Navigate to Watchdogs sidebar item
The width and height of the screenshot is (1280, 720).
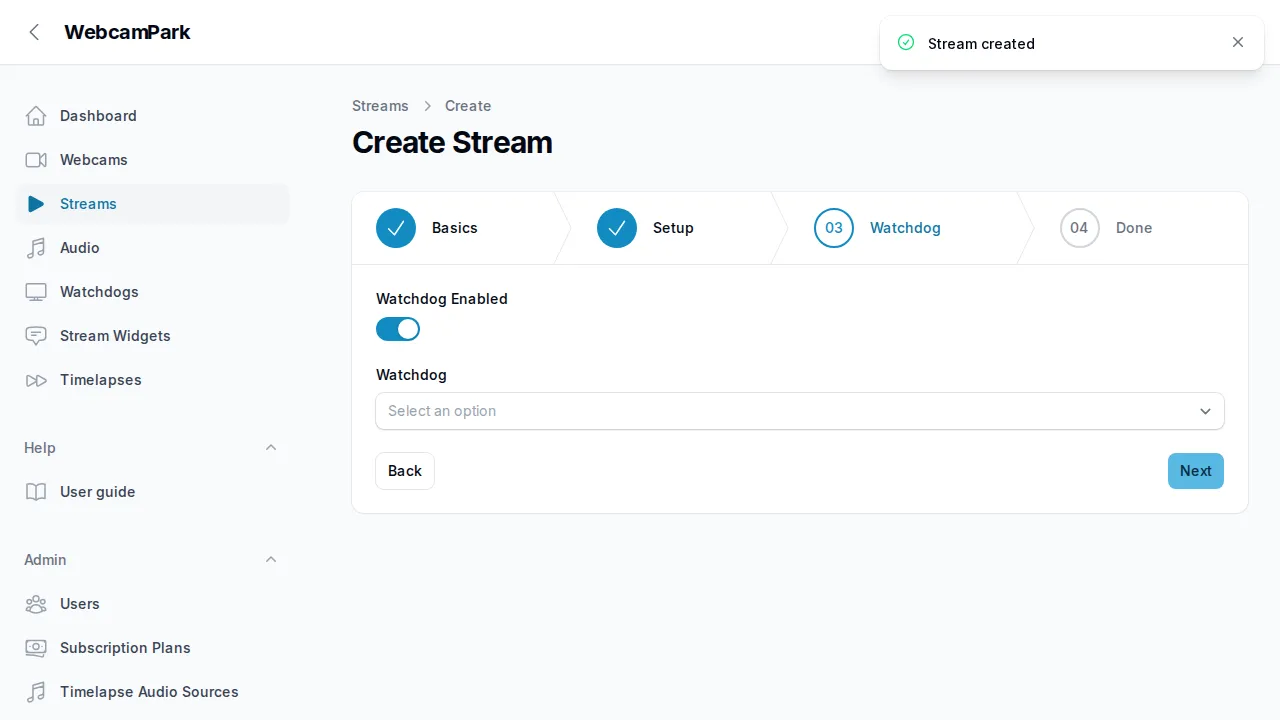coord(153,292)
